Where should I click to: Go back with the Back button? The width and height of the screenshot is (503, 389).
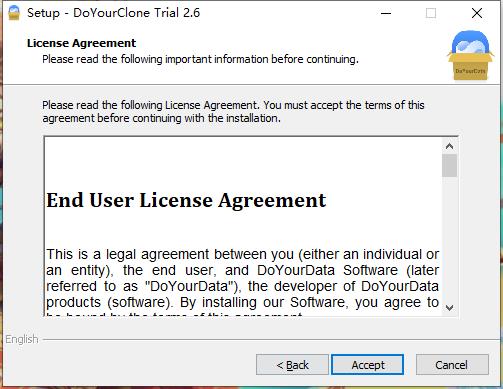tap(292, 365)
